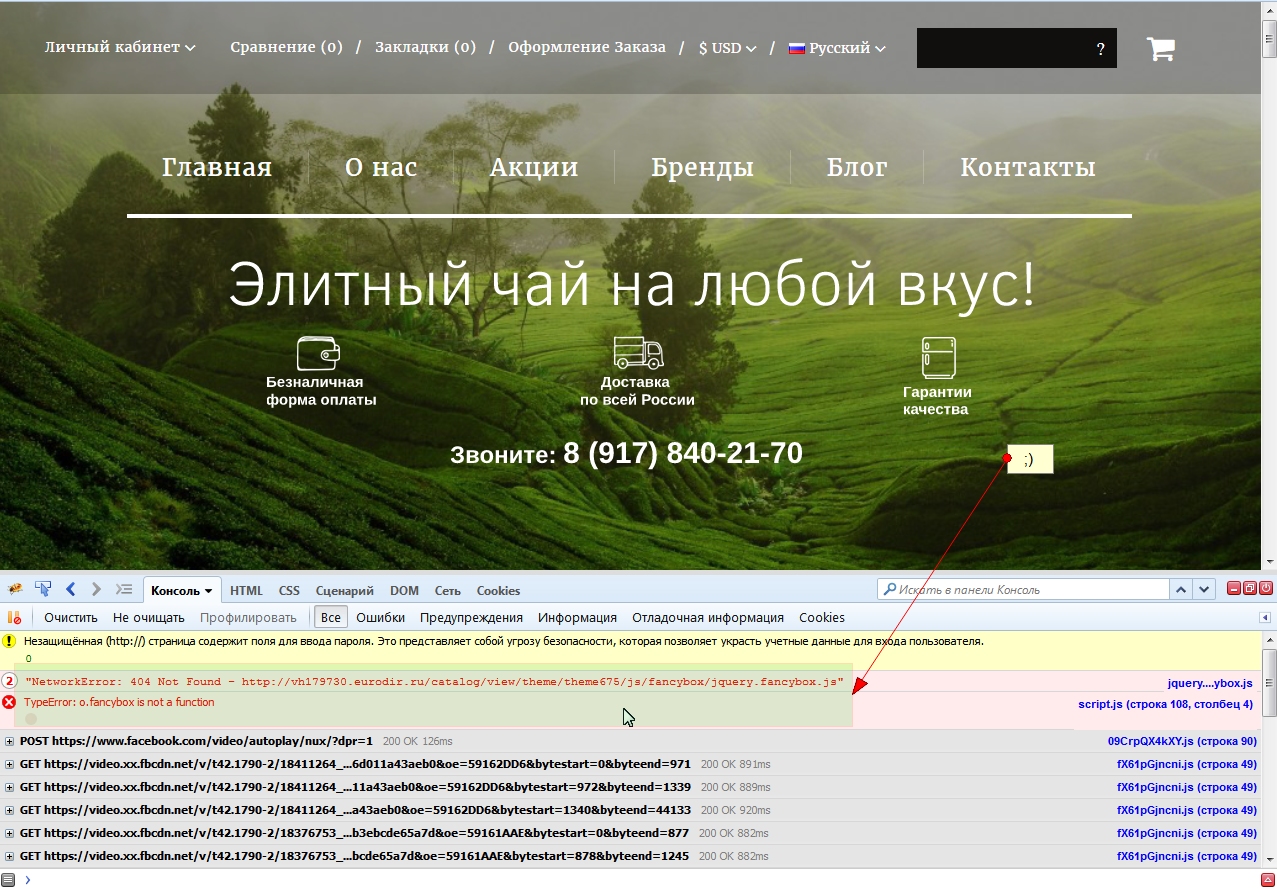
Task: Click the Russian flag icon in header
Action: [796, 47]
